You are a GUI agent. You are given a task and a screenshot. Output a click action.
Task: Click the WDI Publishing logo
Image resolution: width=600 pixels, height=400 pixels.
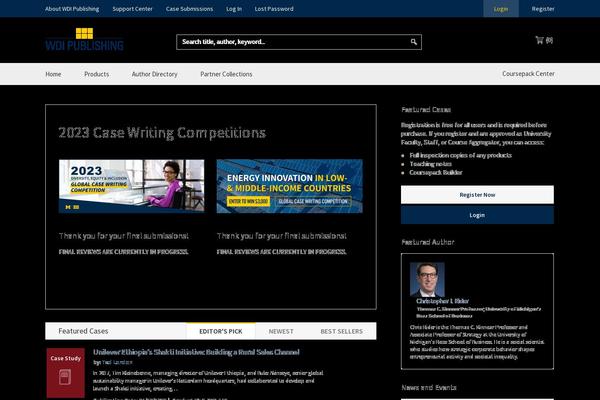click(84, 39)
